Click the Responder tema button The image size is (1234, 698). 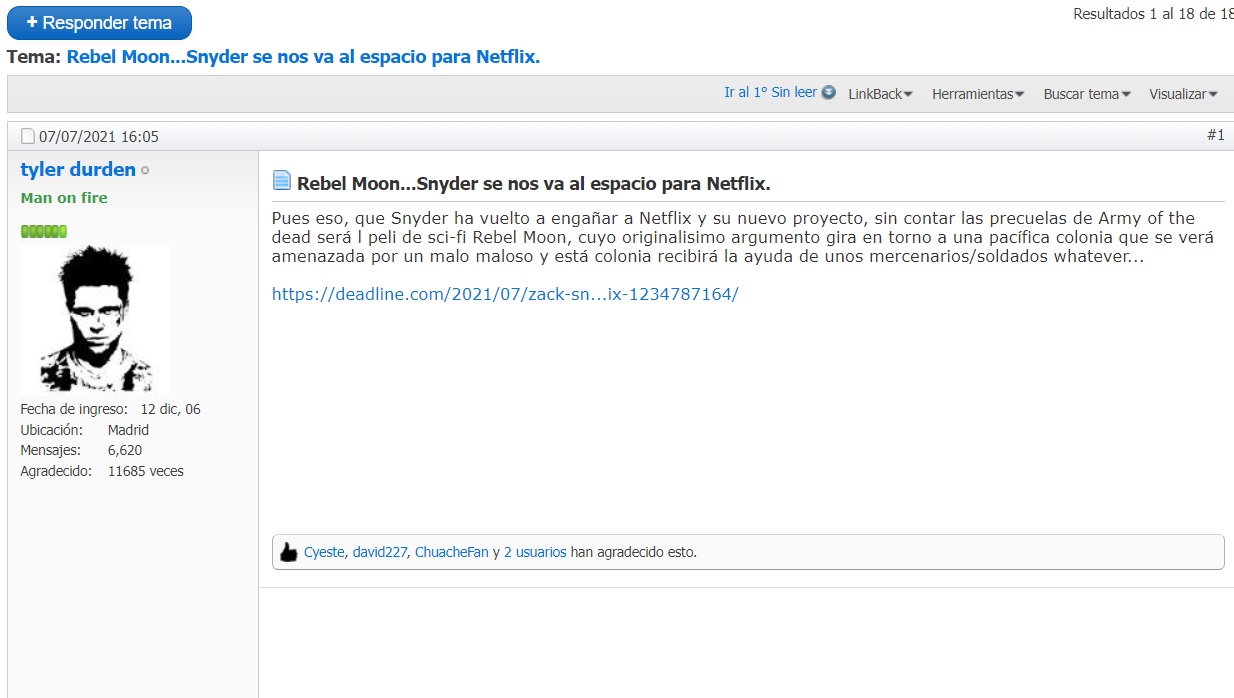pos(99,22)
